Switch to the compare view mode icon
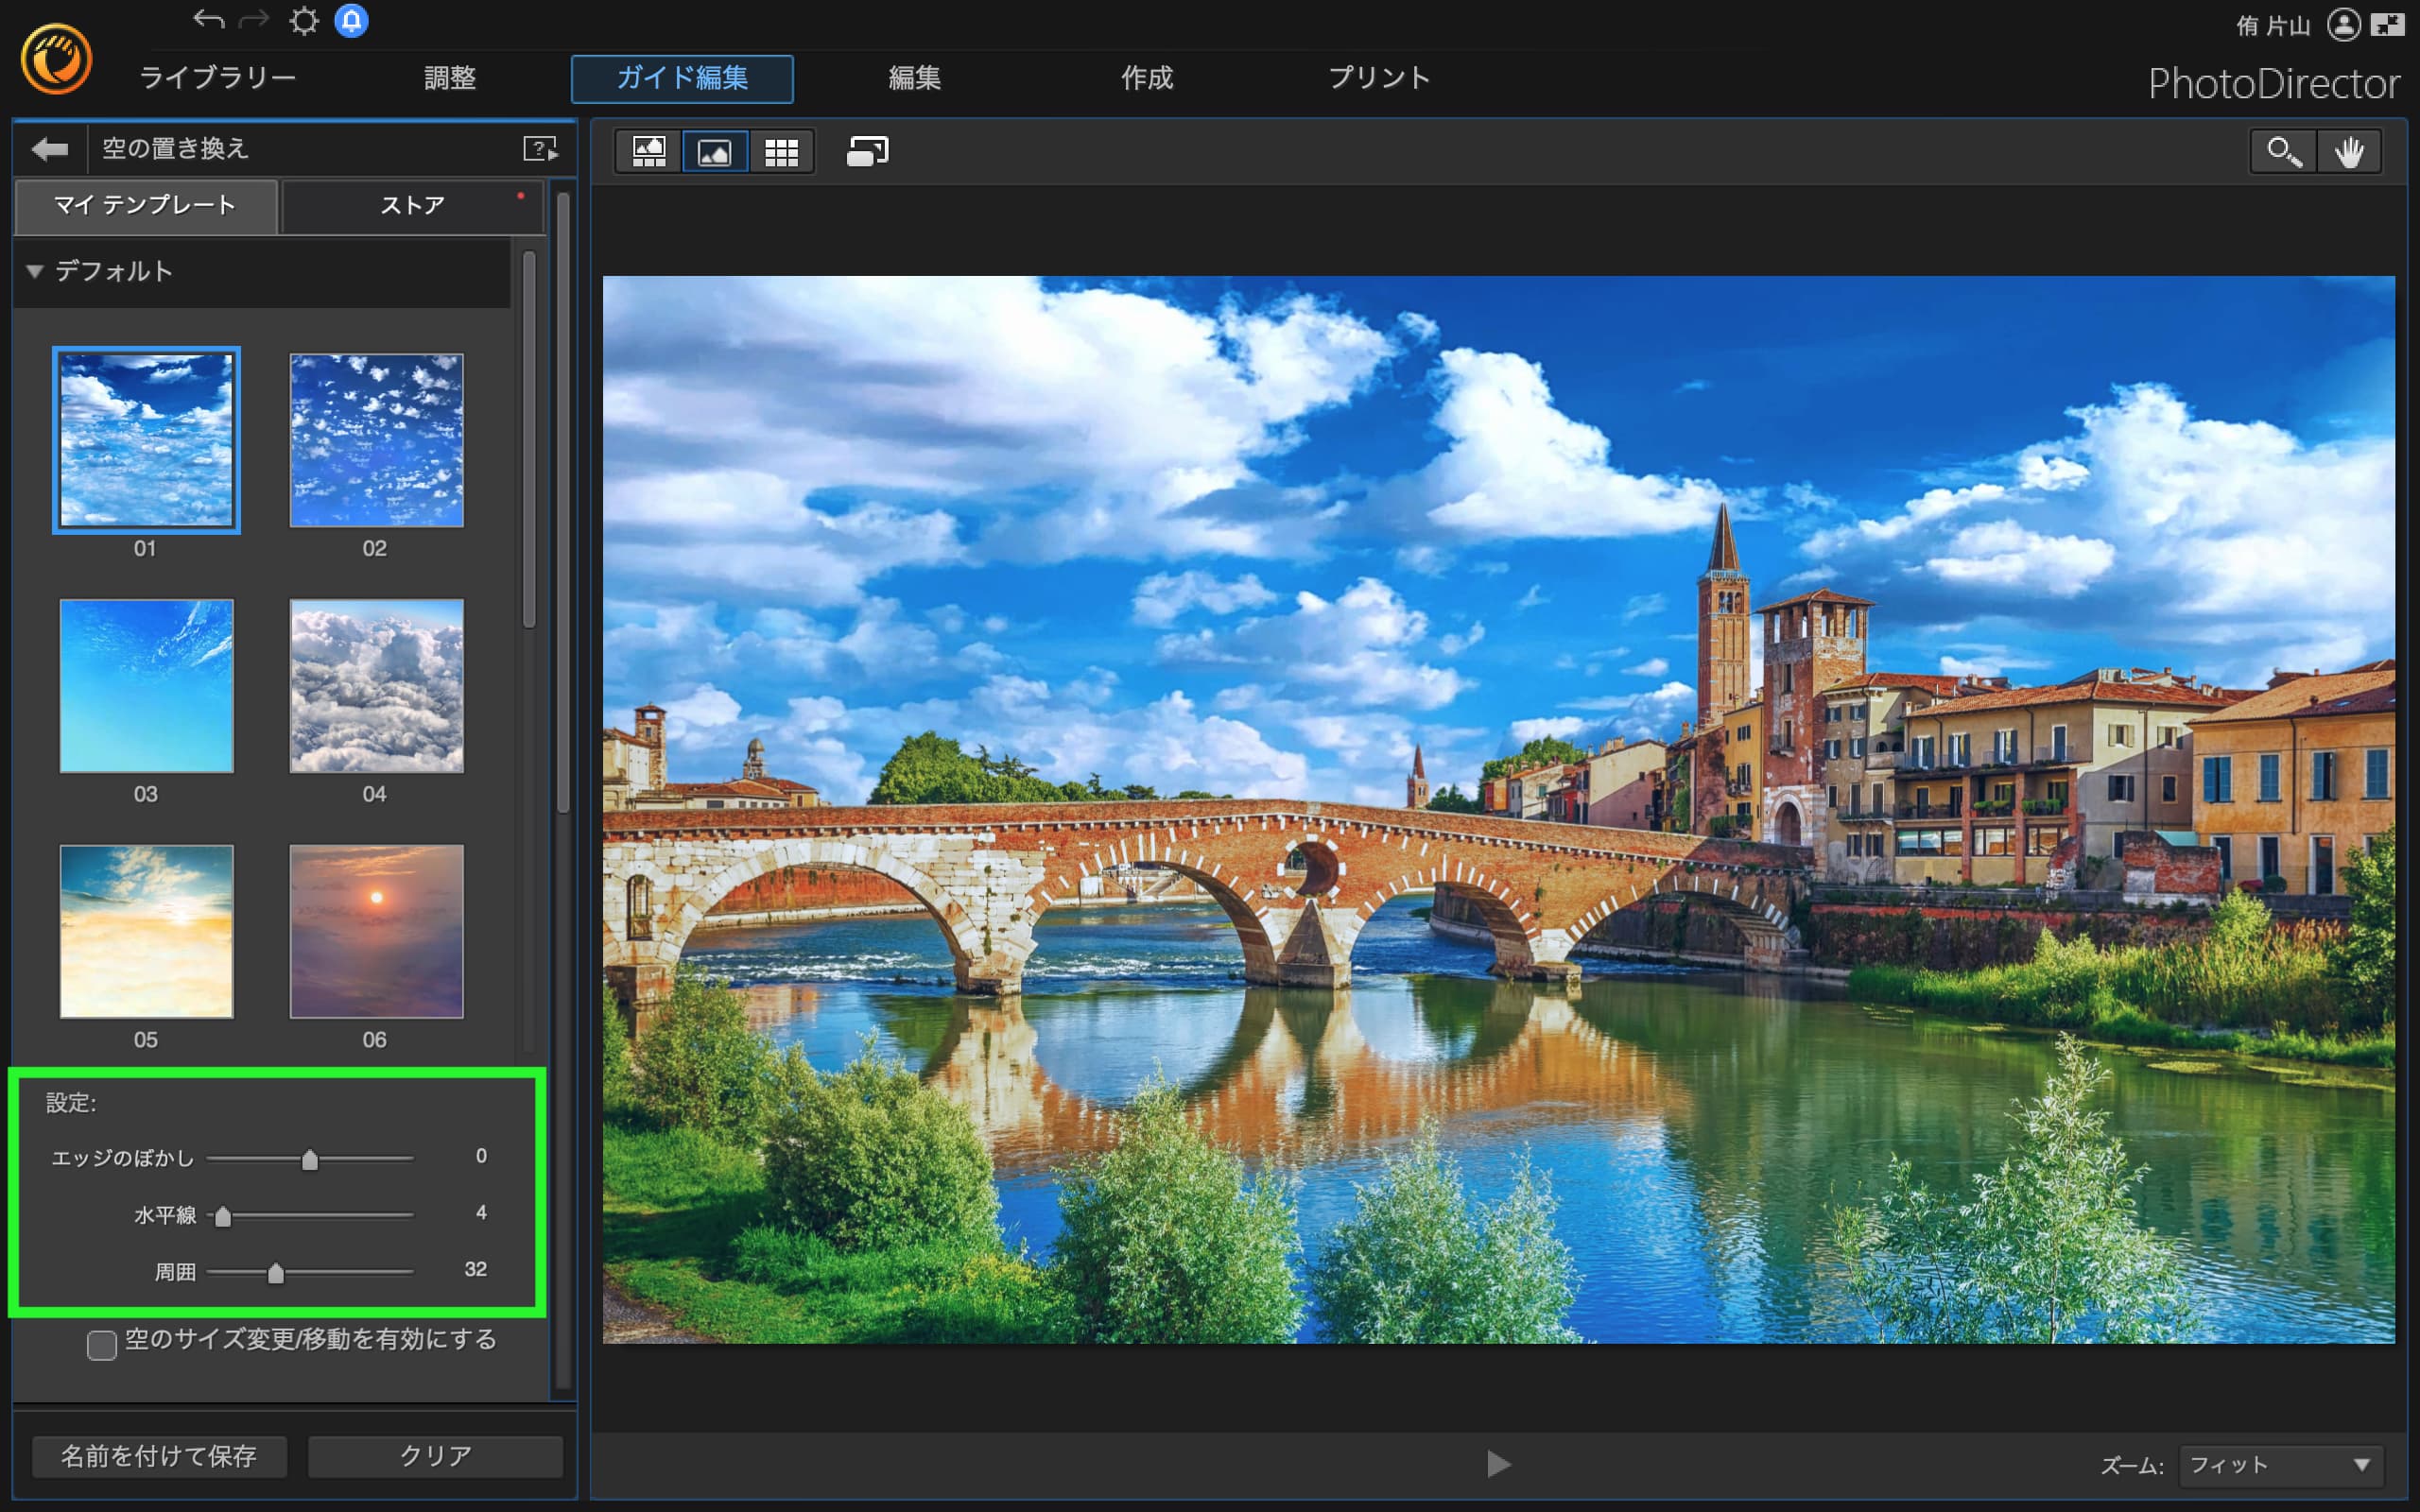The image size is (2420, 1512). tap(649, 152)
